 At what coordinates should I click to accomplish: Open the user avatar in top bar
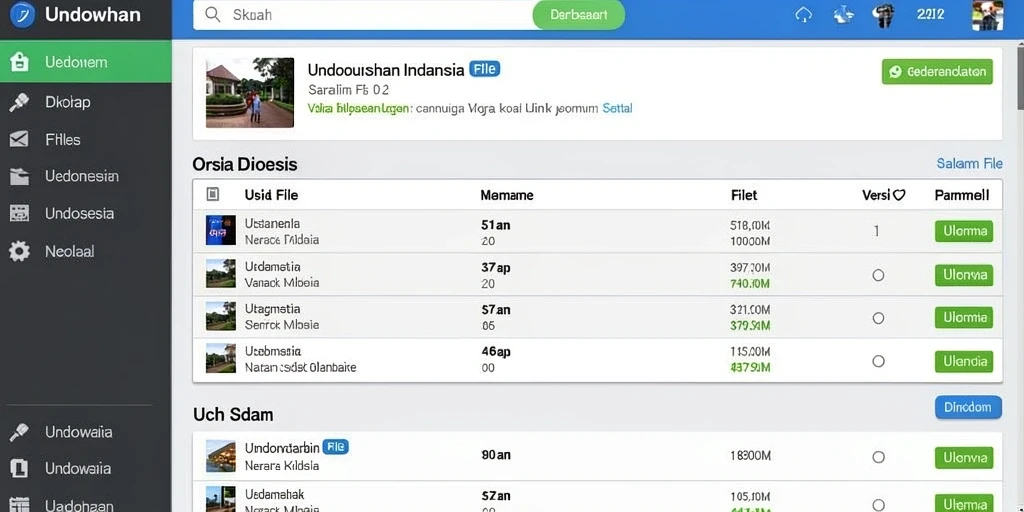click(987, 14)
